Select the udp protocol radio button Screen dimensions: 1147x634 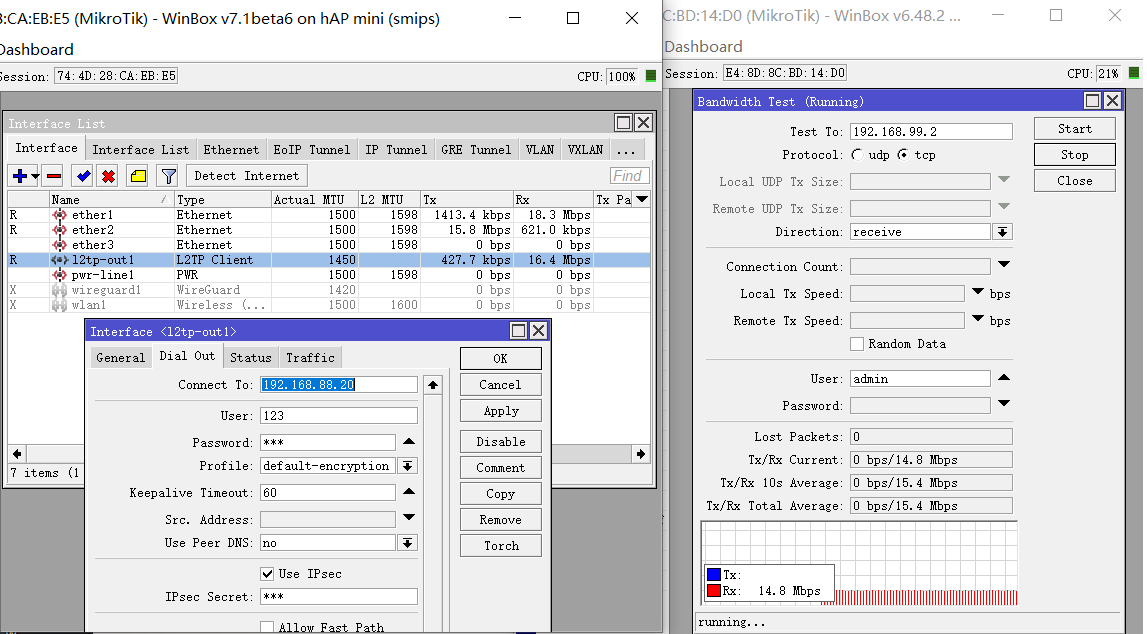point(858,155)
